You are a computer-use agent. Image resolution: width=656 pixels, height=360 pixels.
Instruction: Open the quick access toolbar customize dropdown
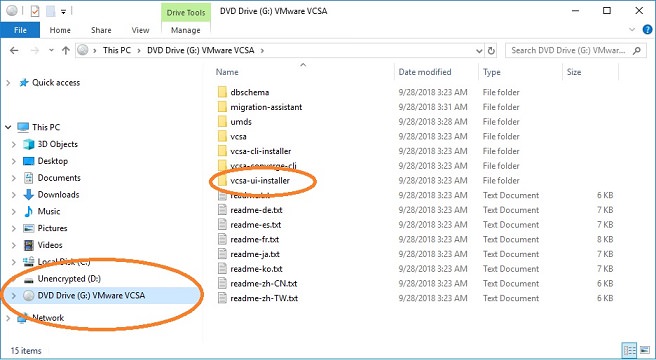pos(63,12)
